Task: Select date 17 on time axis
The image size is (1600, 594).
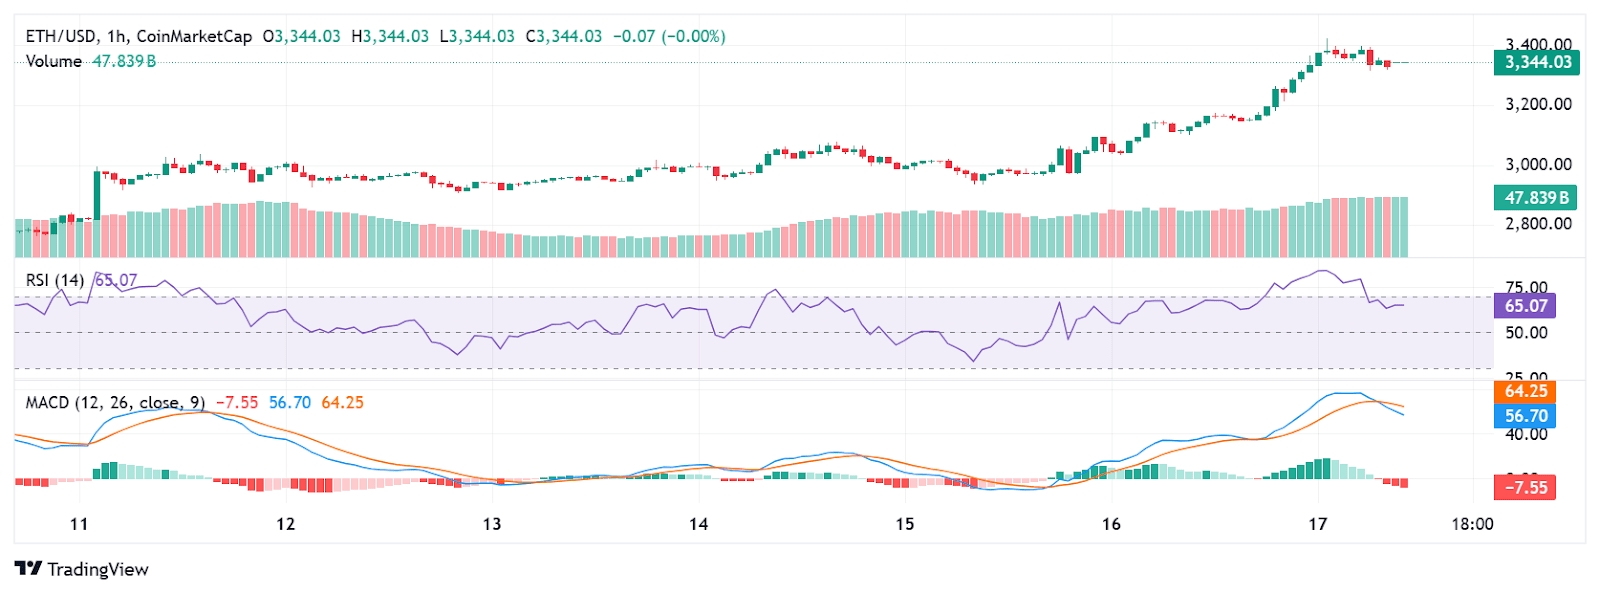Action: (x=1318, y=524)
